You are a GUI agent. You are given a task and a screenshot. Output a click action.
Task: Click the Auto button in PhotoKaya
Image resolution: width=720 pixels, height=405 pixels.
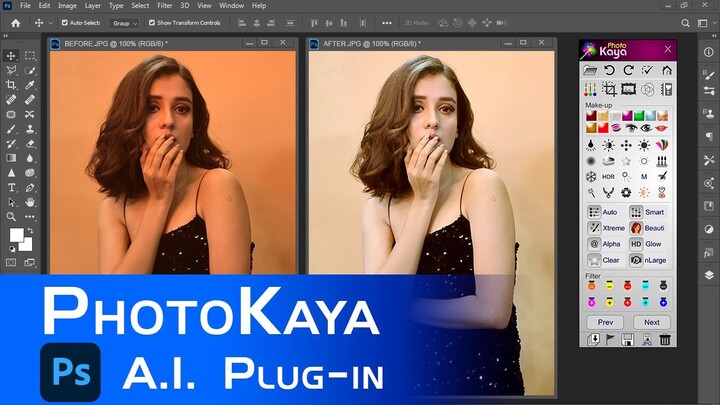click(603, 212)
